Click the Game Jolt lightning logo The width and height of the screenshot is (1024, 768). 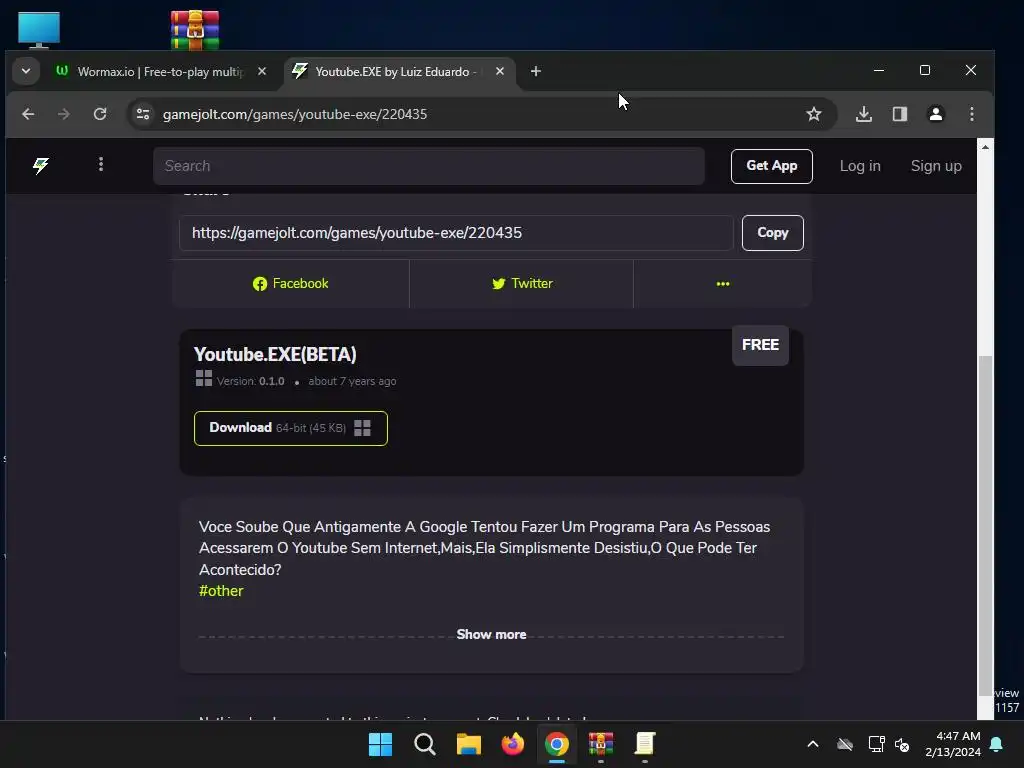pos(40,165)
